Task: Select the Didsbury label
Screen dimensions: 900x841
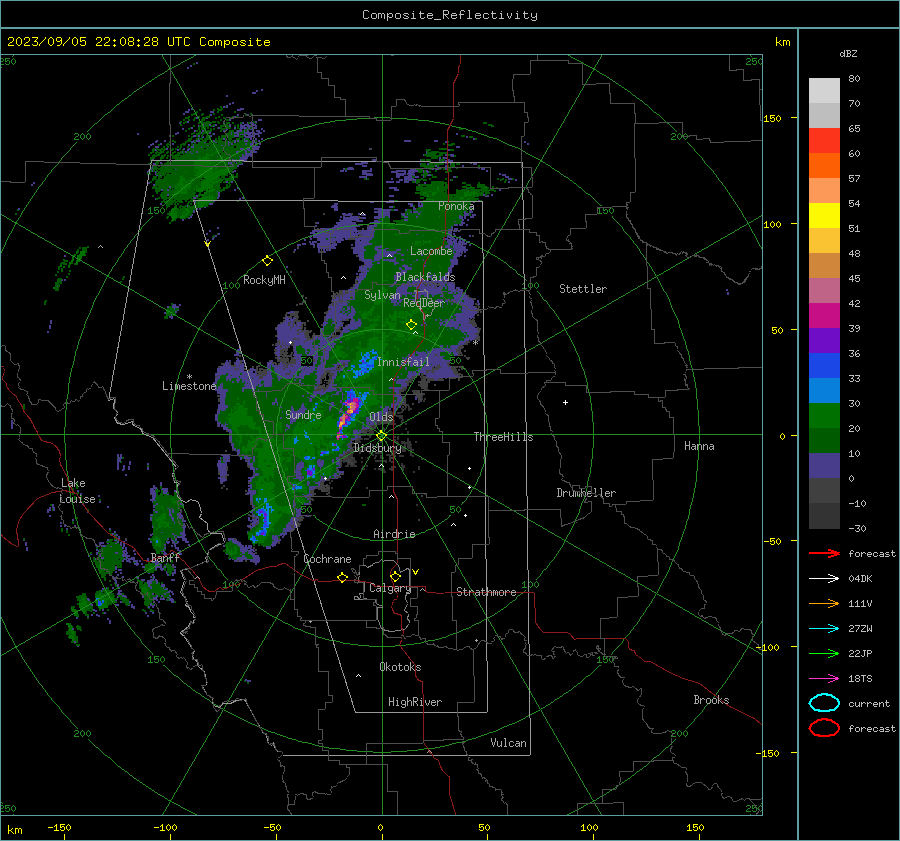Action: pos(377,448)
